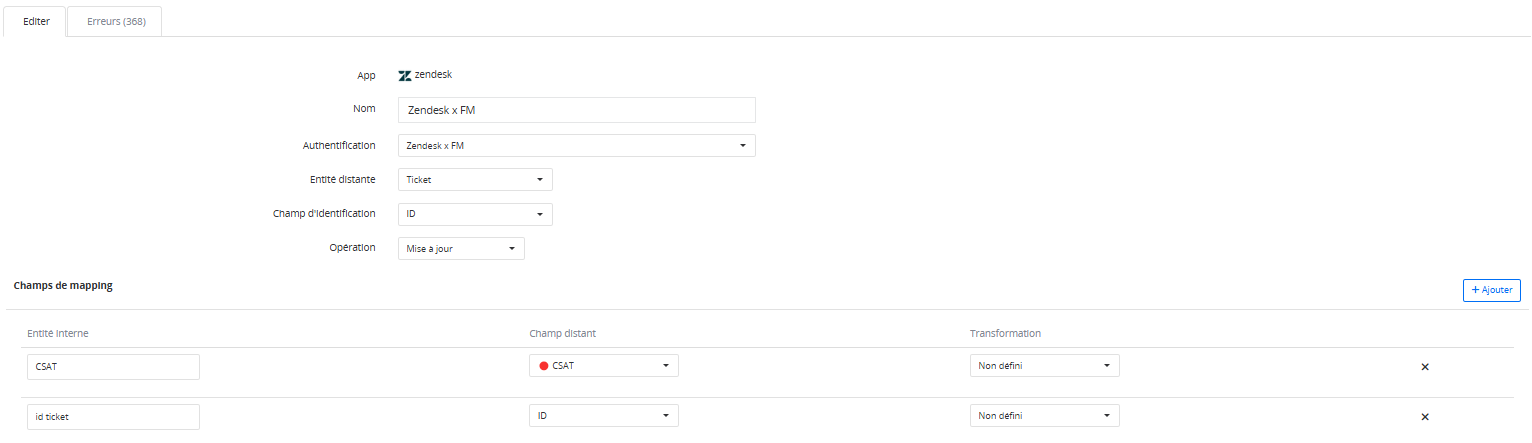The image size is (1532, 443).
Task: Open the ID Champ distant dropdown
Action: pos(604,416)
